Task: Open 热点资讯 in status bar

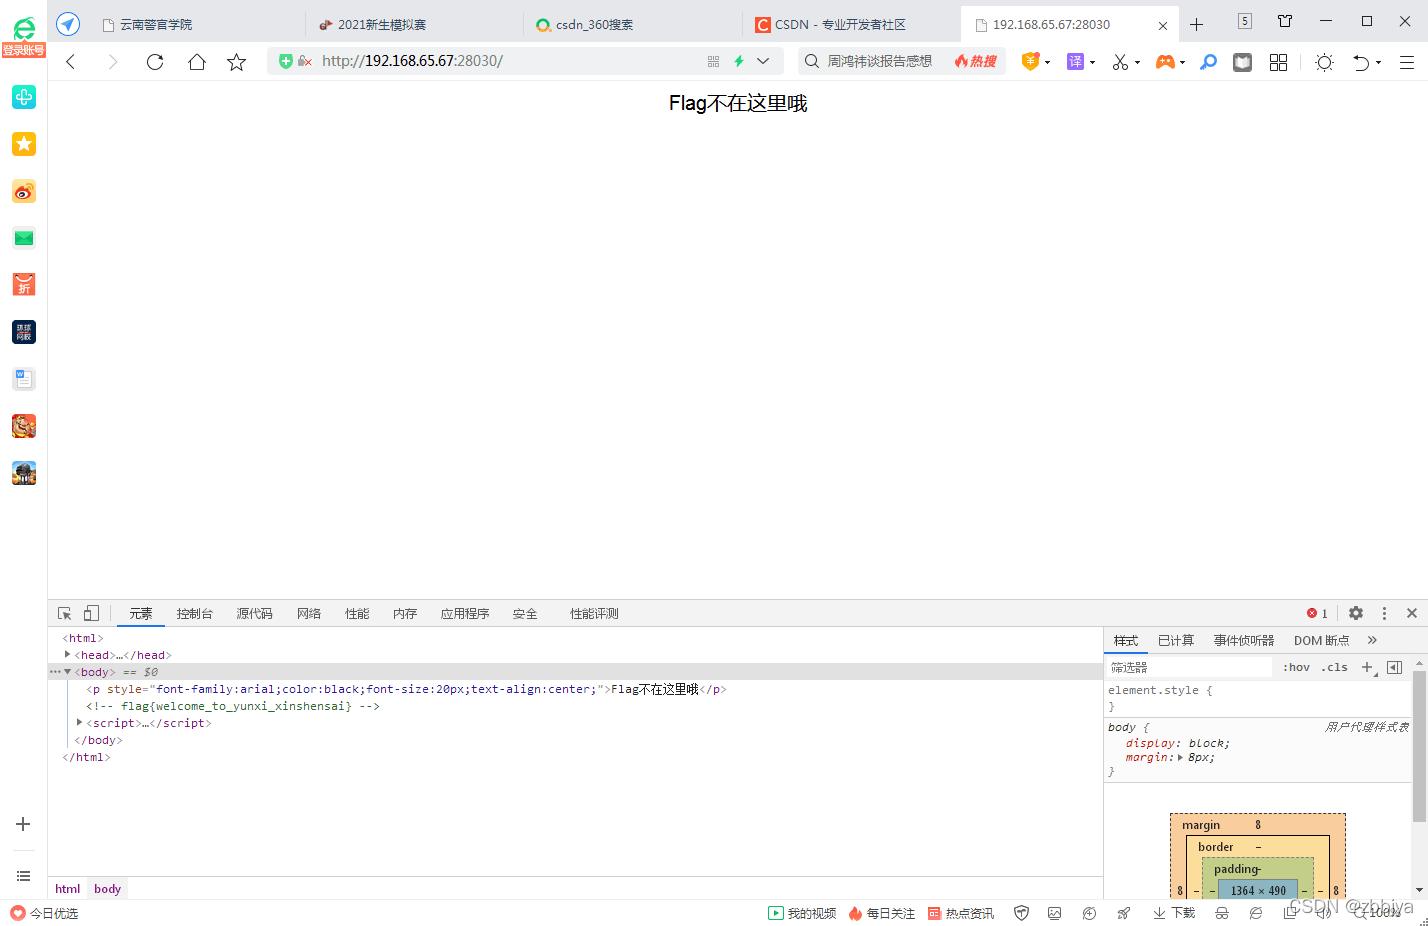Action: [x=960, y=913]
